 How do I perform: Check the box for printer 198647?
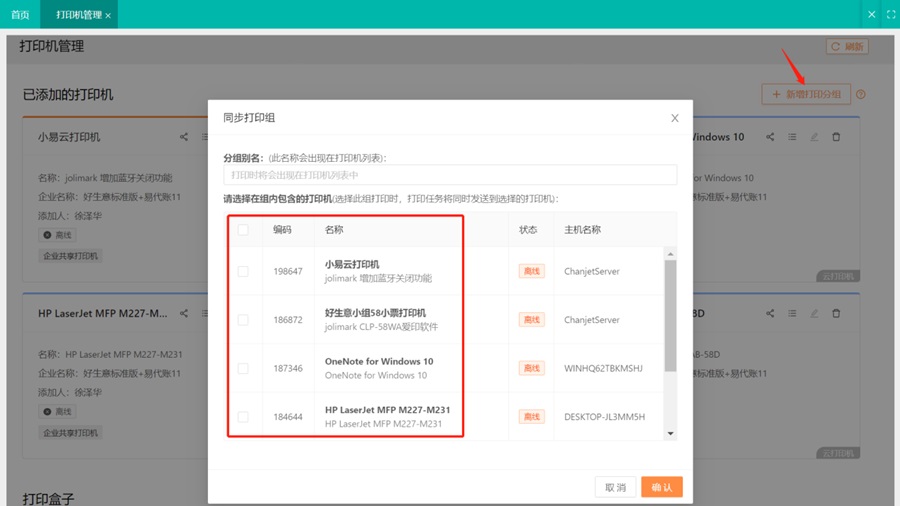(243, 271)
